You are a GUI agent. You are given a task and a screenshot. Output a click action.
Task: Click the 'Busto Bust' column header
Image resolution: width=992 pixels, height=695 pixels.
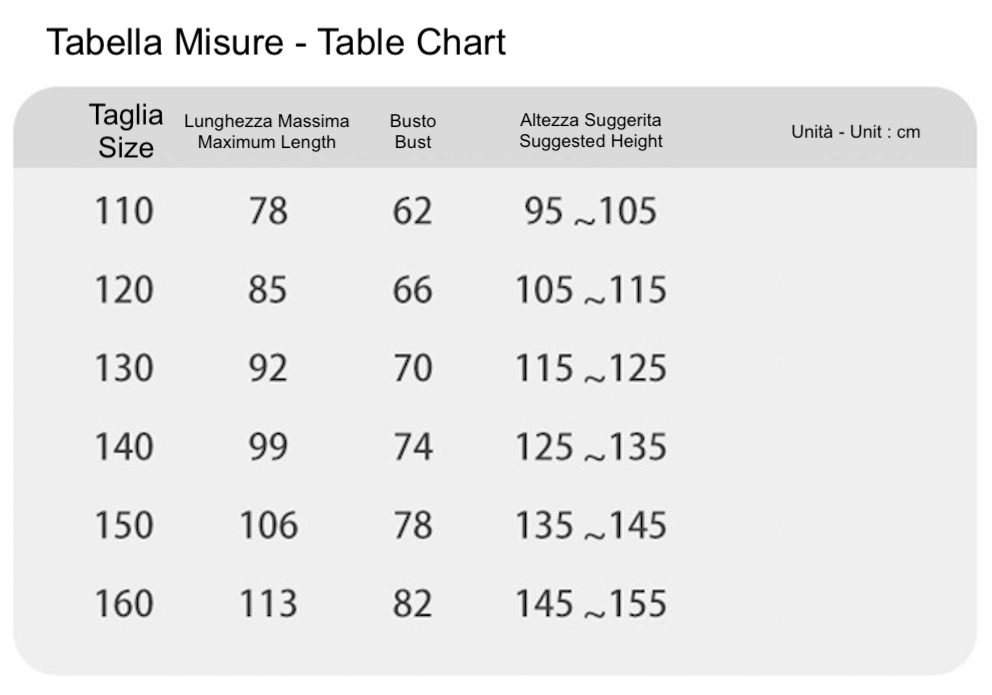pos(413,131)
